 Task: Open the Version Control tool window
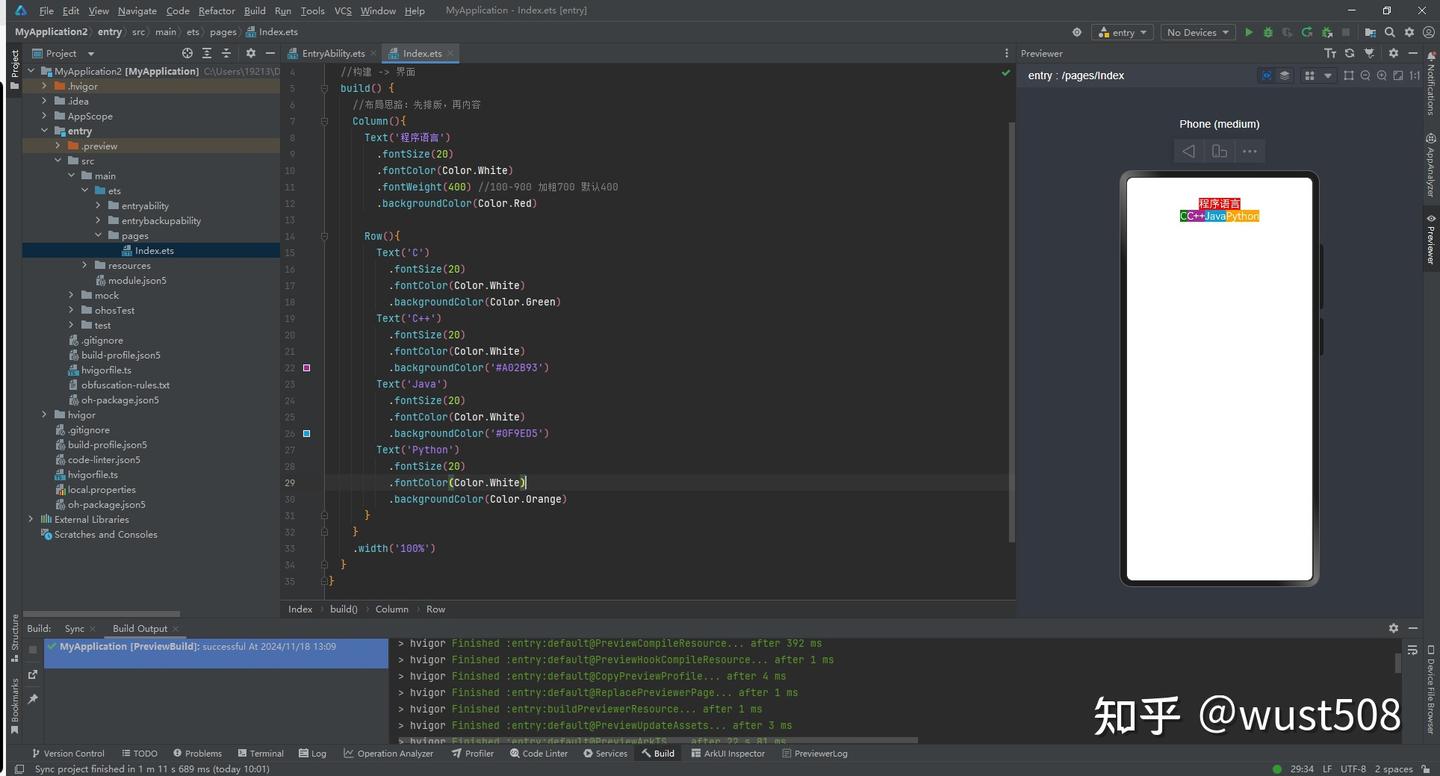[x=68, y=753]
